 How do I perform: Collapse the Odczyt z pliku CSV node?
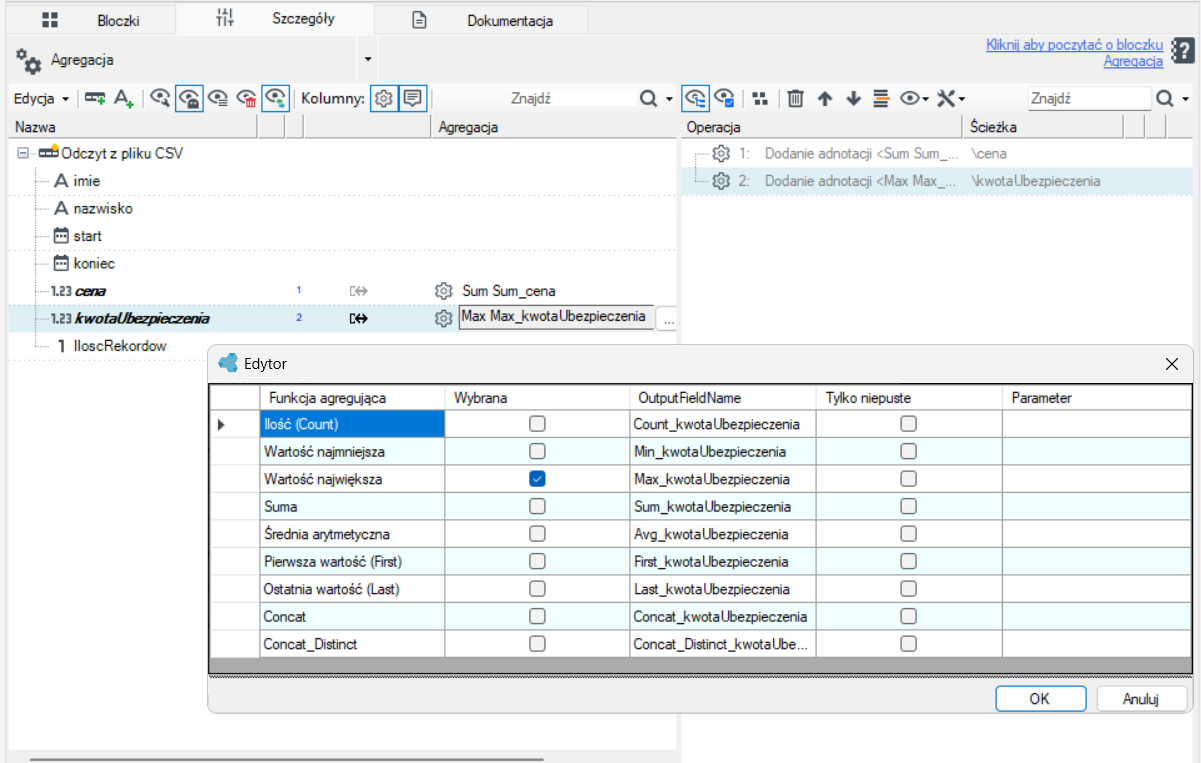coord(24,154)
